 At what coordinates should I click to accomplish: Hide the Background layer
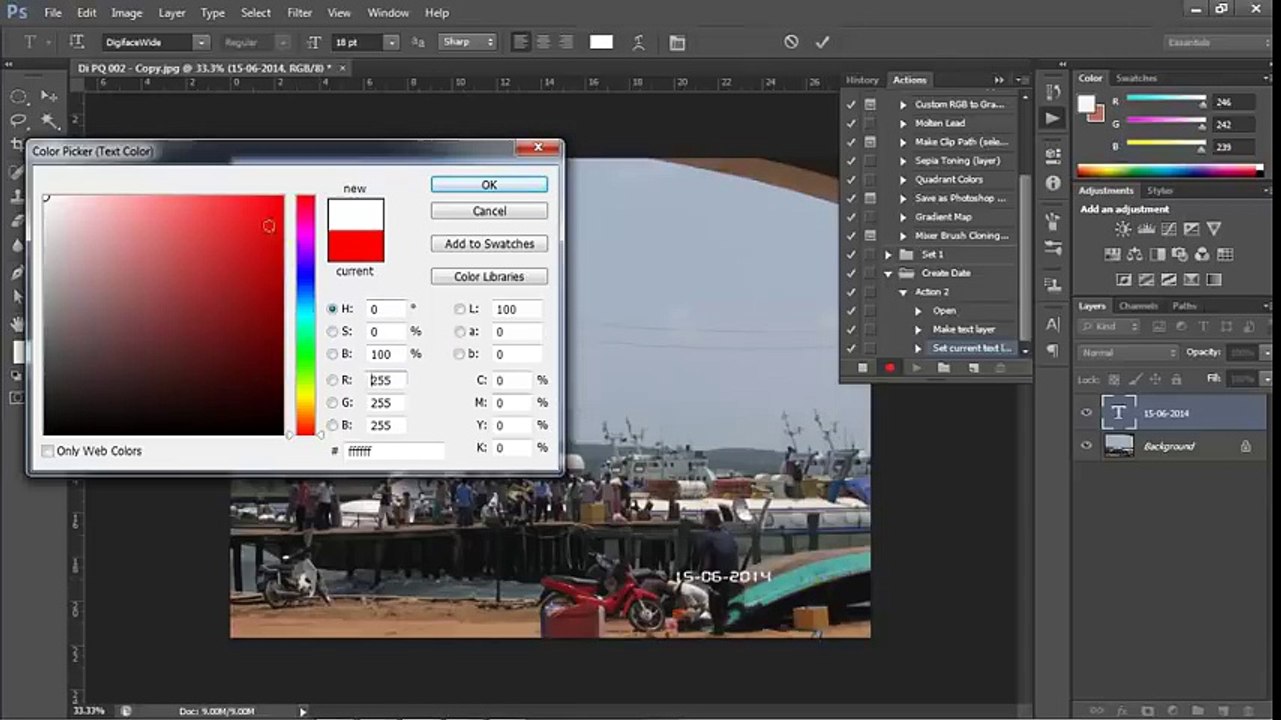(1086, 446)
